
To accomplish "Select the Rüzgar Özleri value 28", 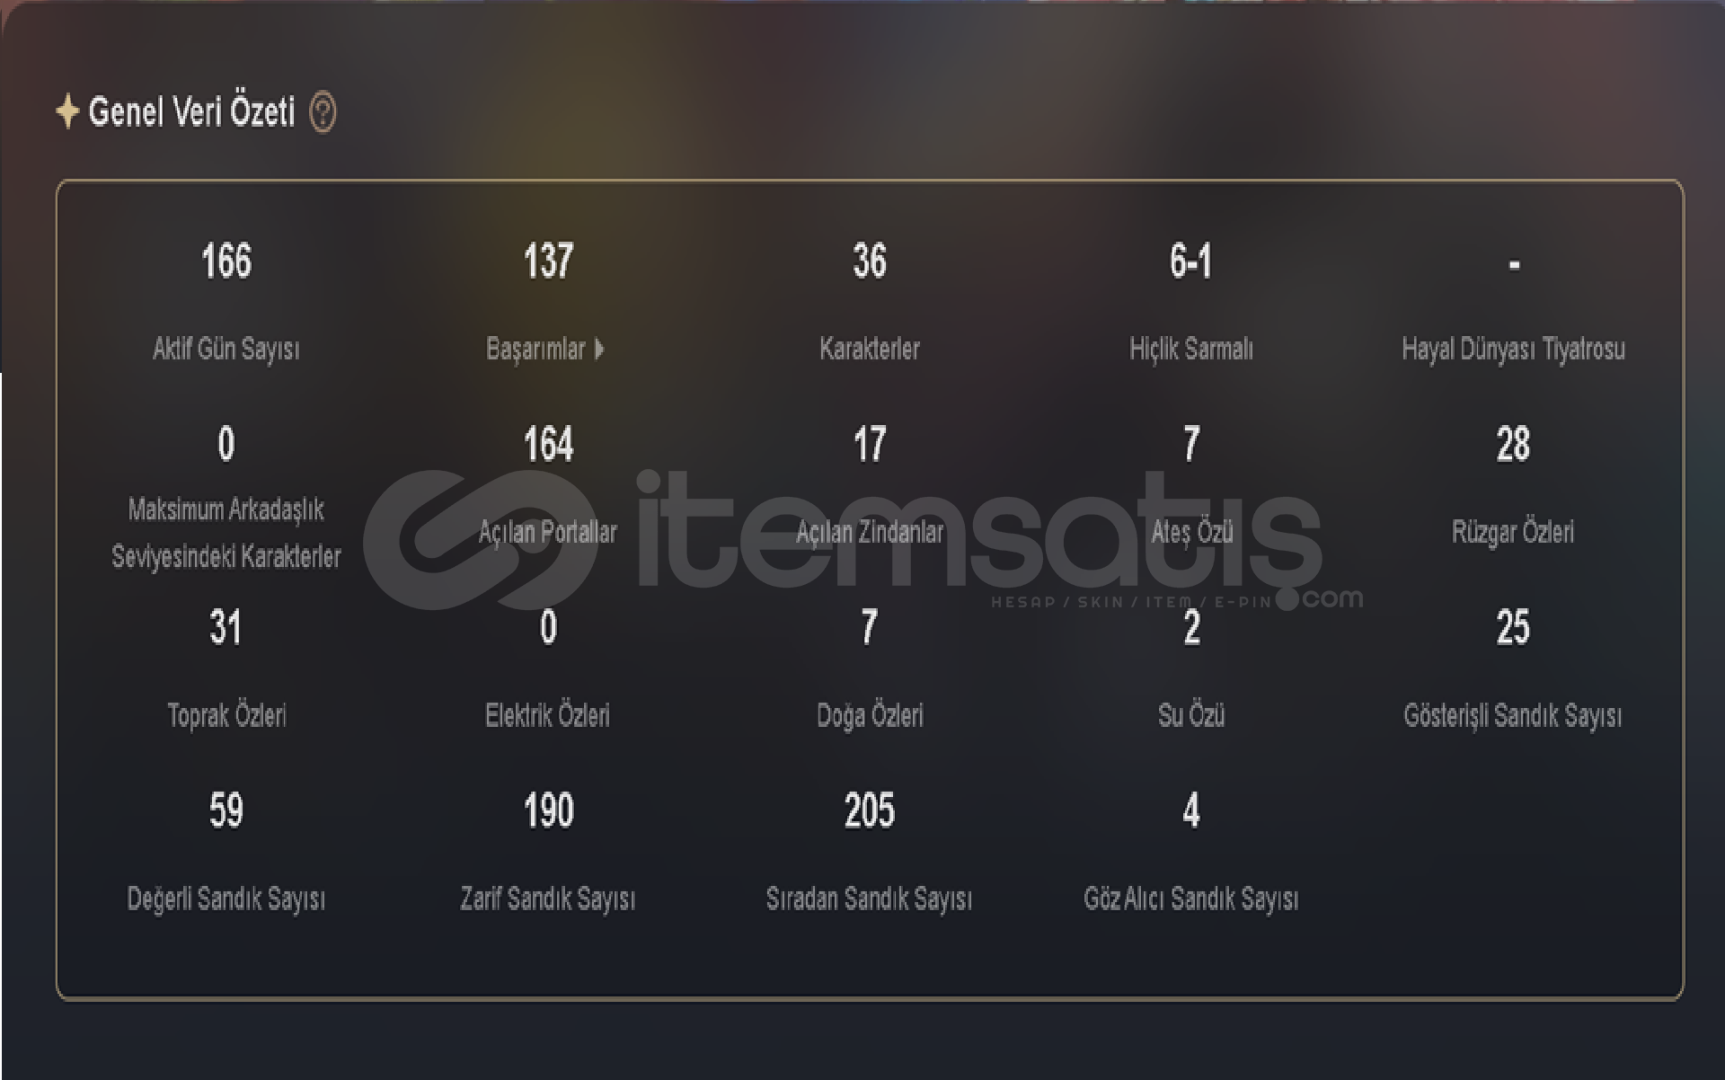I will click(1513, 445).
